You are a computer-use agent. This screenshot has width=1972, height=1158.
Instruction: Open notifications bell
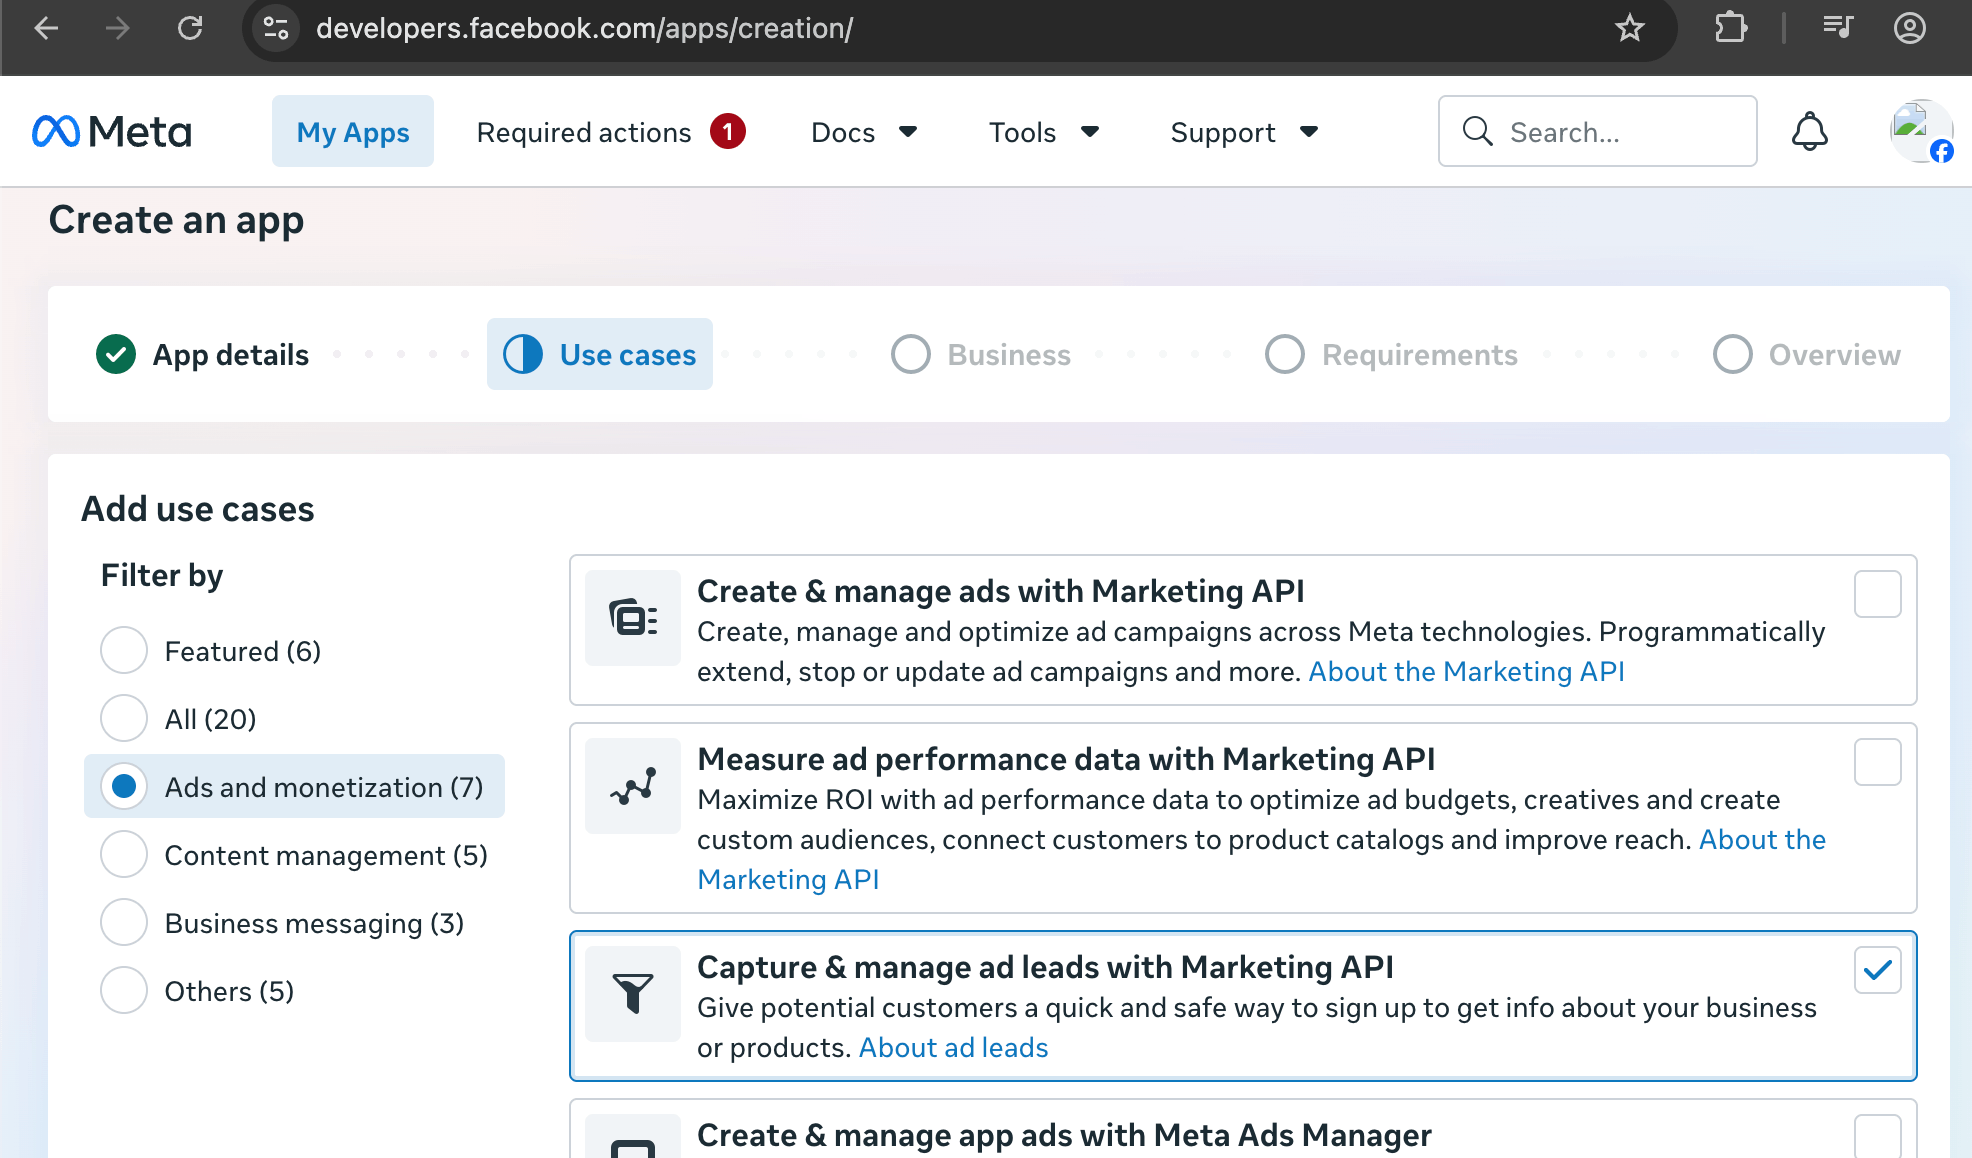(x=1809, y=131)
